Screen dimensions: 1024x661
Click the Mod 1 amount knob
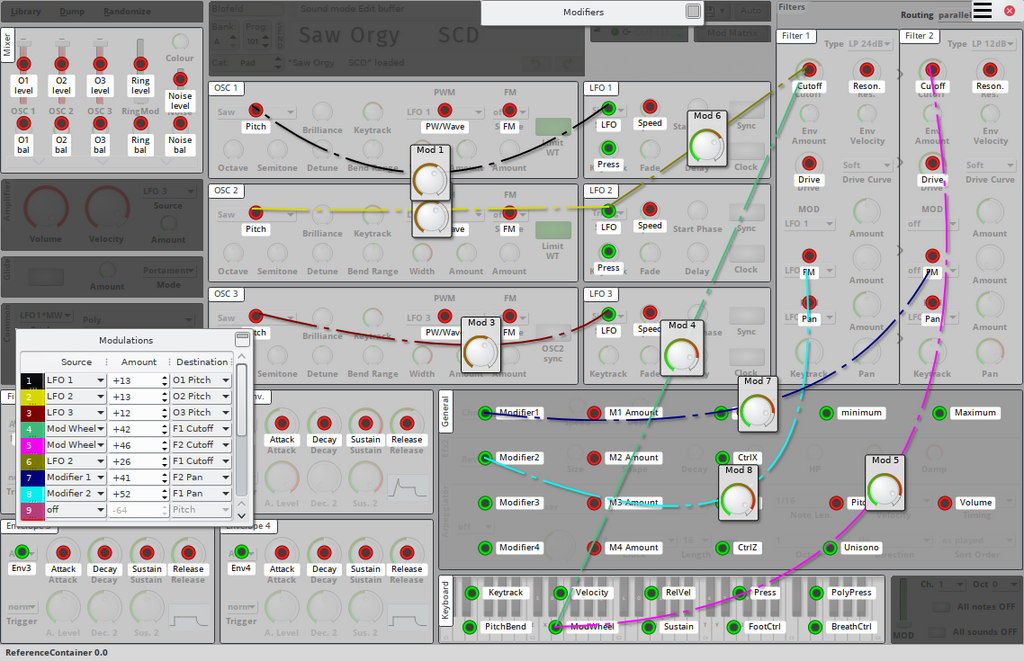431,180
